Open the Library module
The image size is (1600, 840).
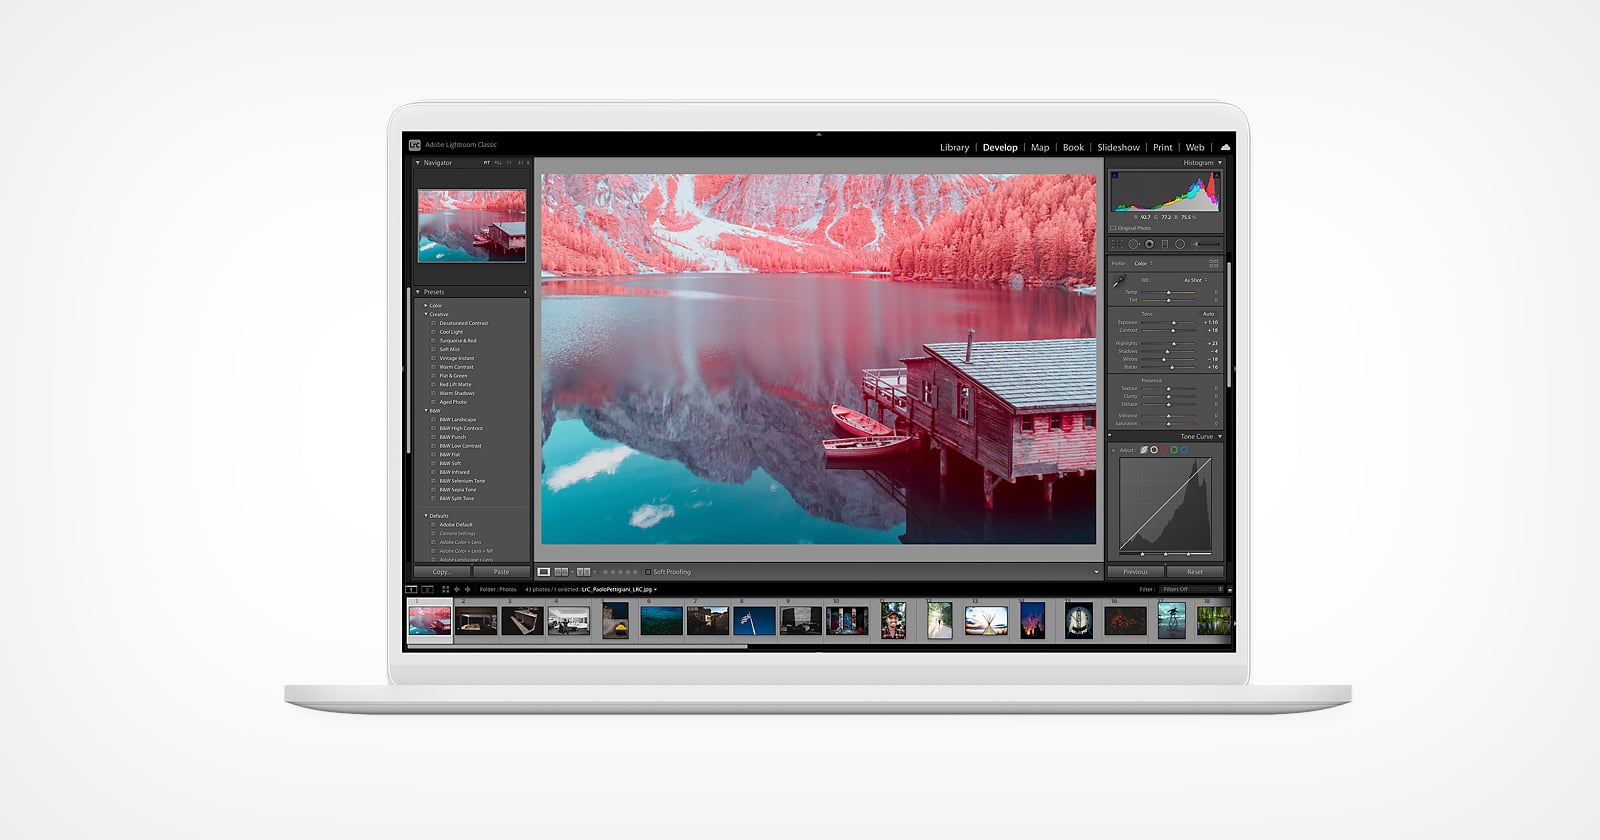[x=954, y=147]
